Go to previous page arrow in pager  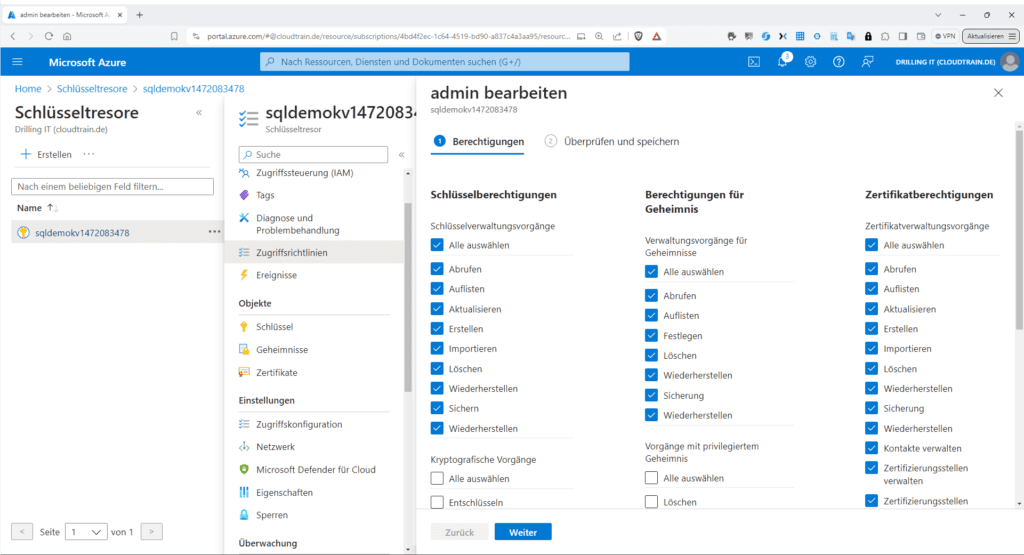22,532
